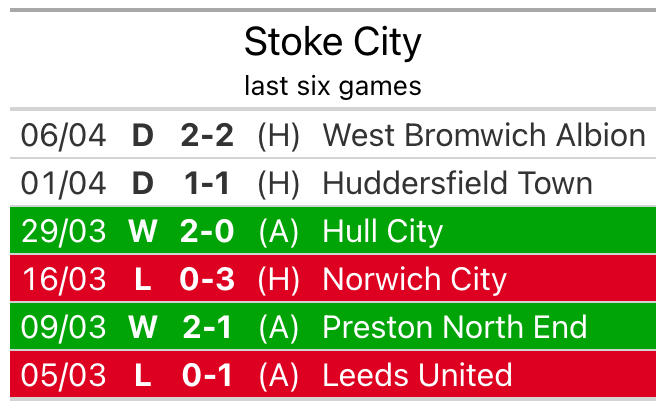Viewport: 666px width, 408px height.
Task: Click the 0-1 score against Leeds
Action: 207,375
